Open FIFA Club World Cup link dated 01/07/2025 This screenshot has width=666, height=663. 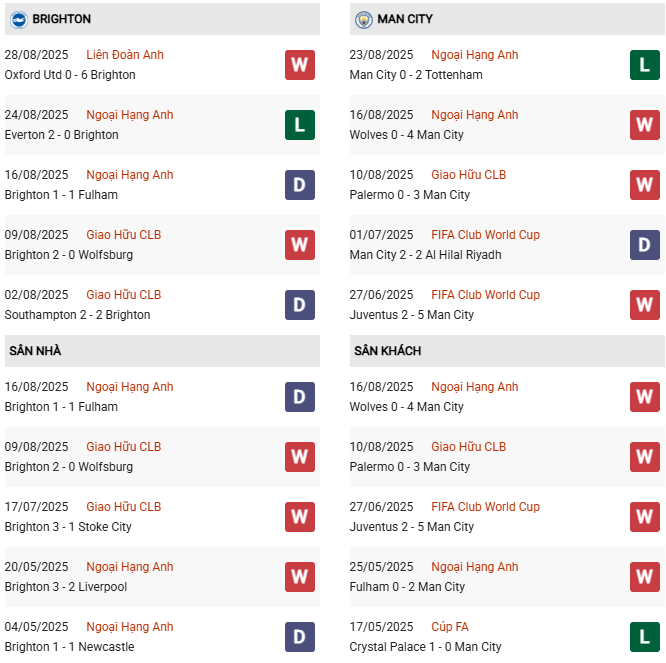pos(485,235)
